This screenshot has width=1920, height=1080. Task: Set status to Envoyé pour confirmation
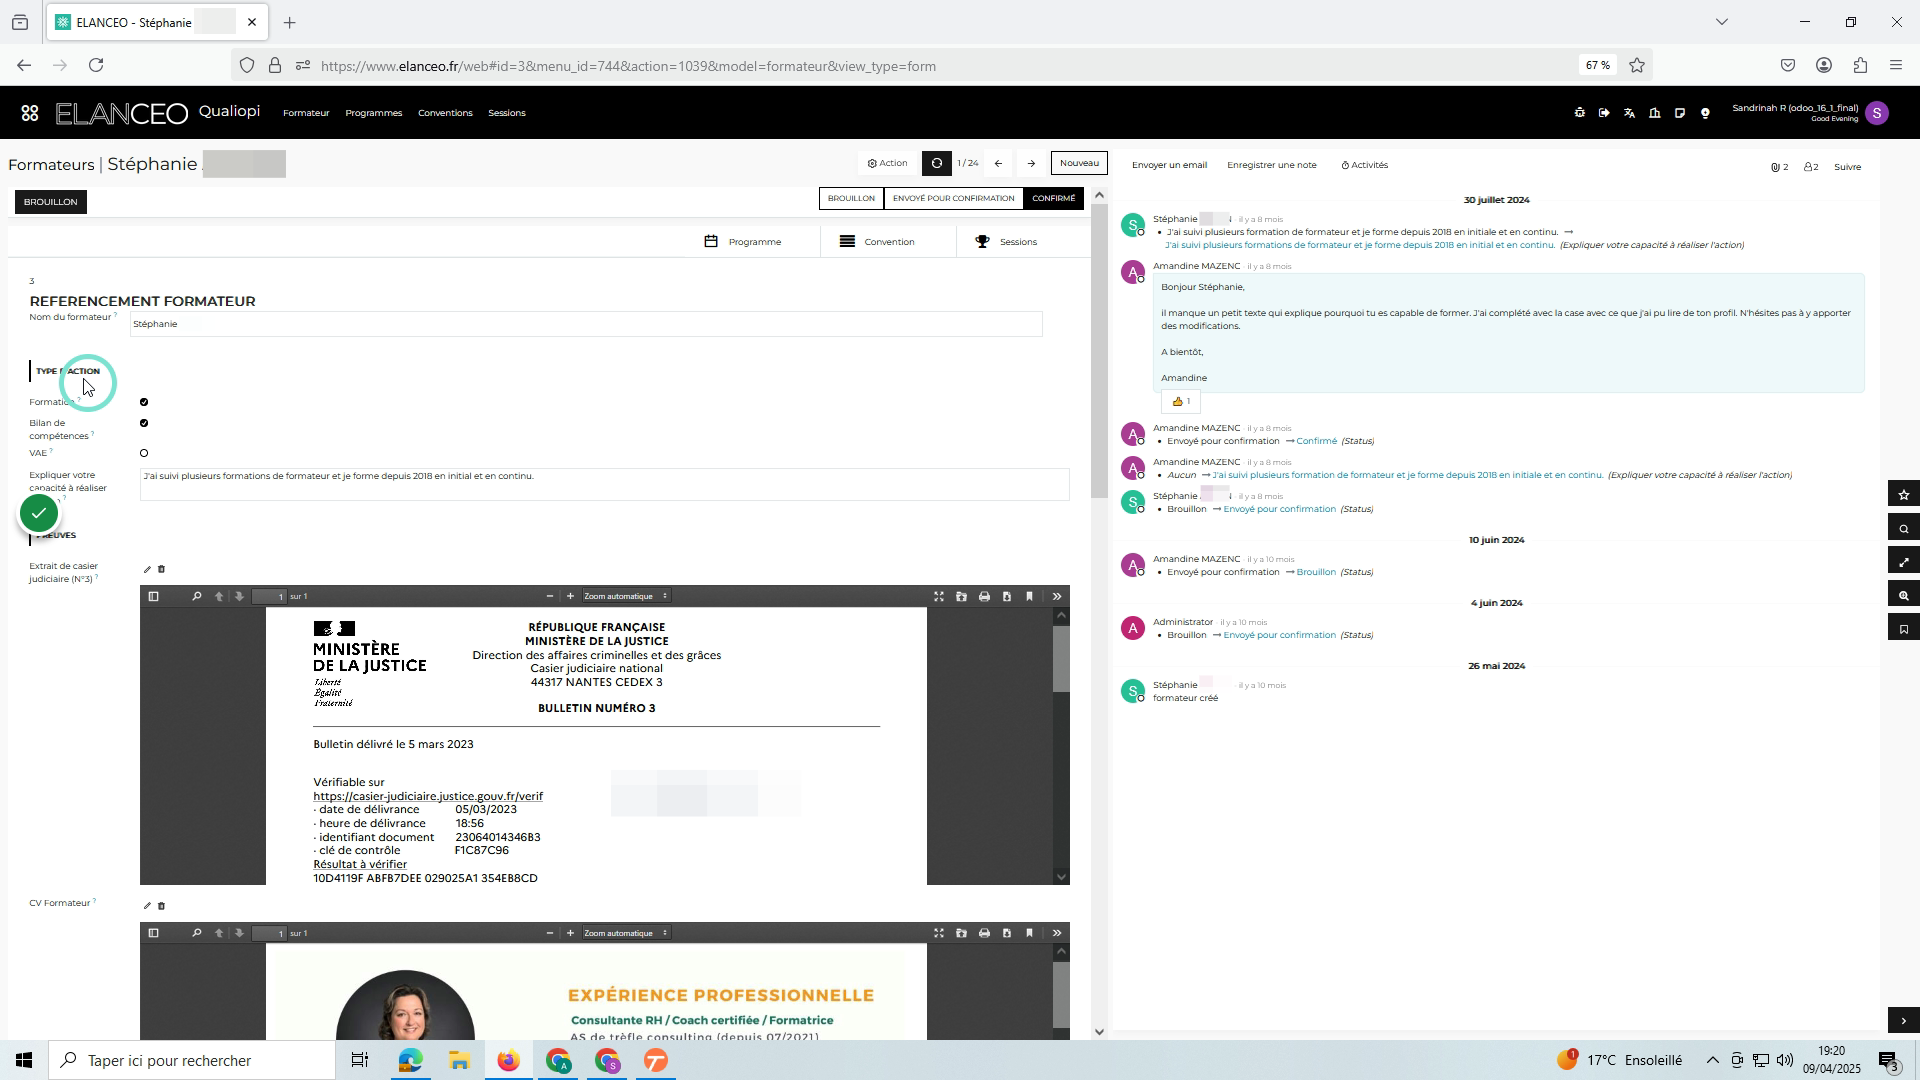click(953, 199)
